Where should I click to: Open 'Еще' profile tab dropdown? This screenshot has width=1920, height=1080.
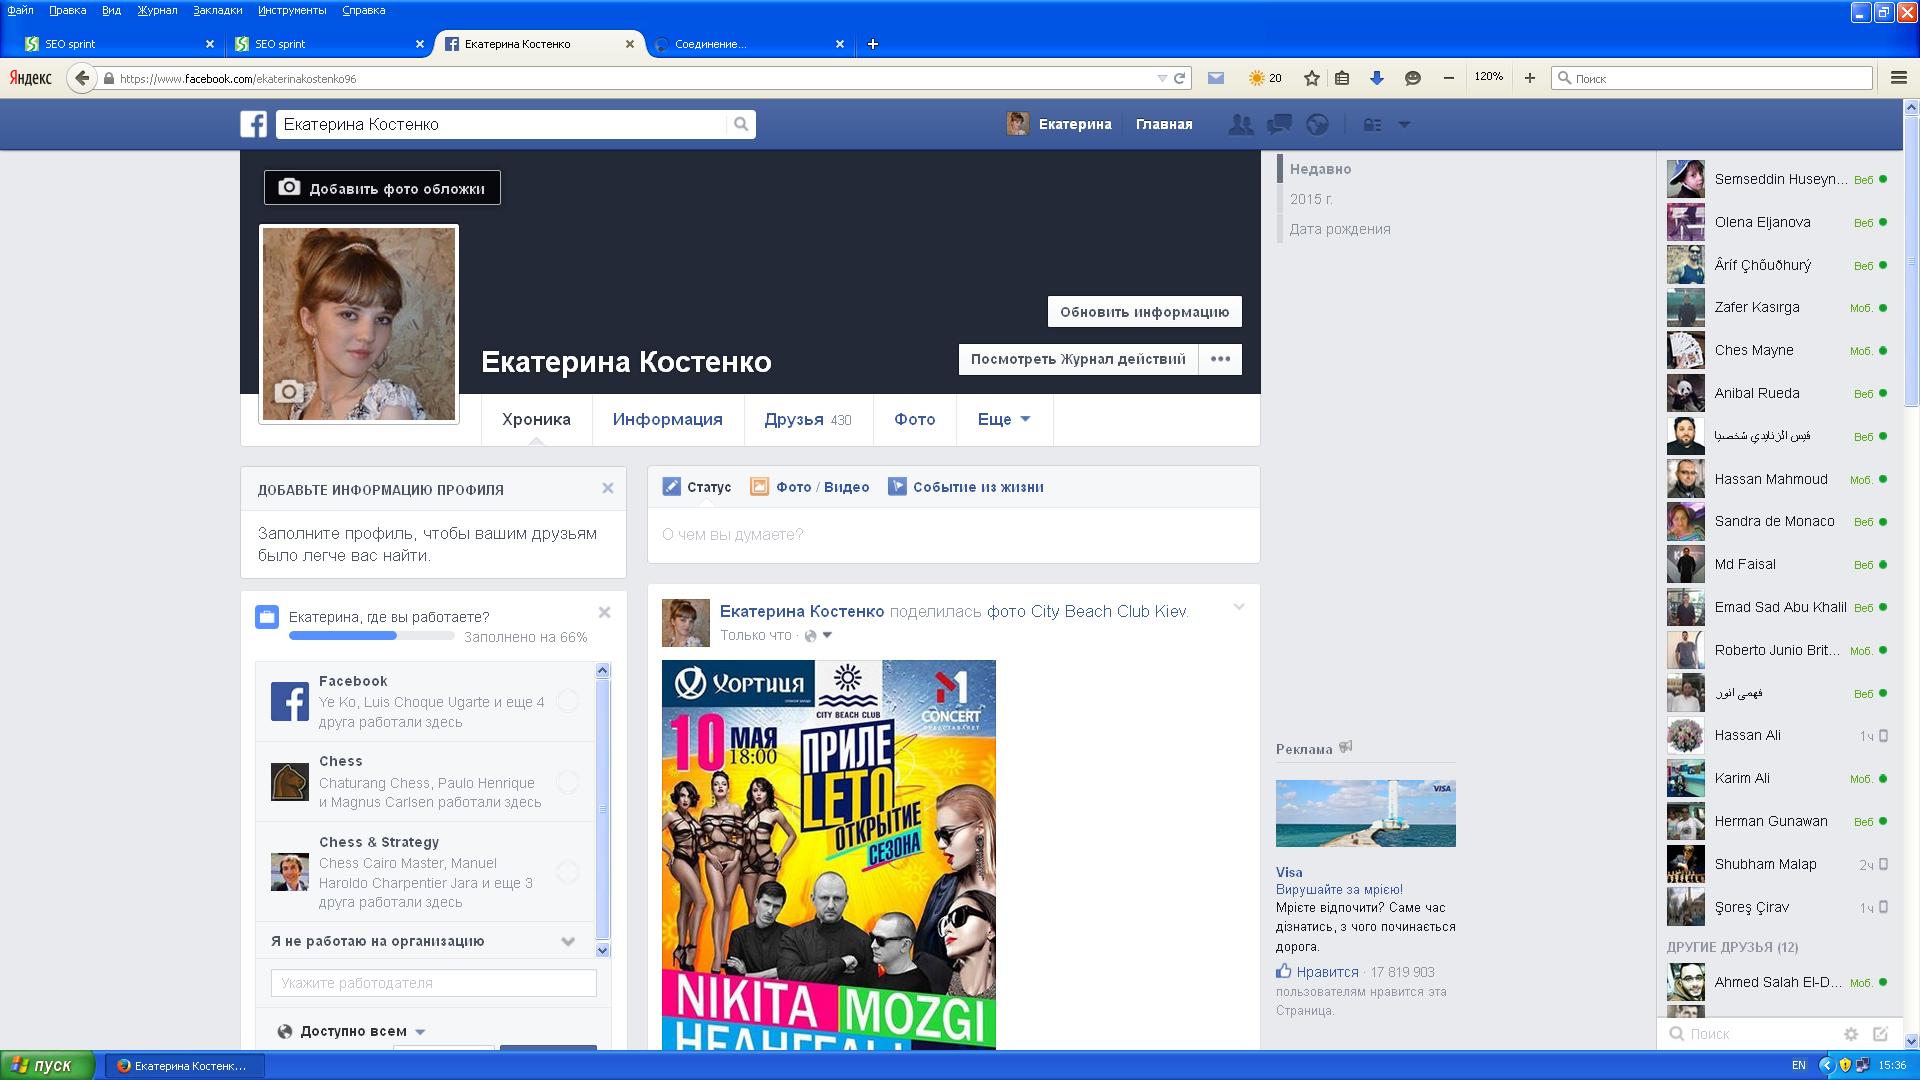point(1004,419)
